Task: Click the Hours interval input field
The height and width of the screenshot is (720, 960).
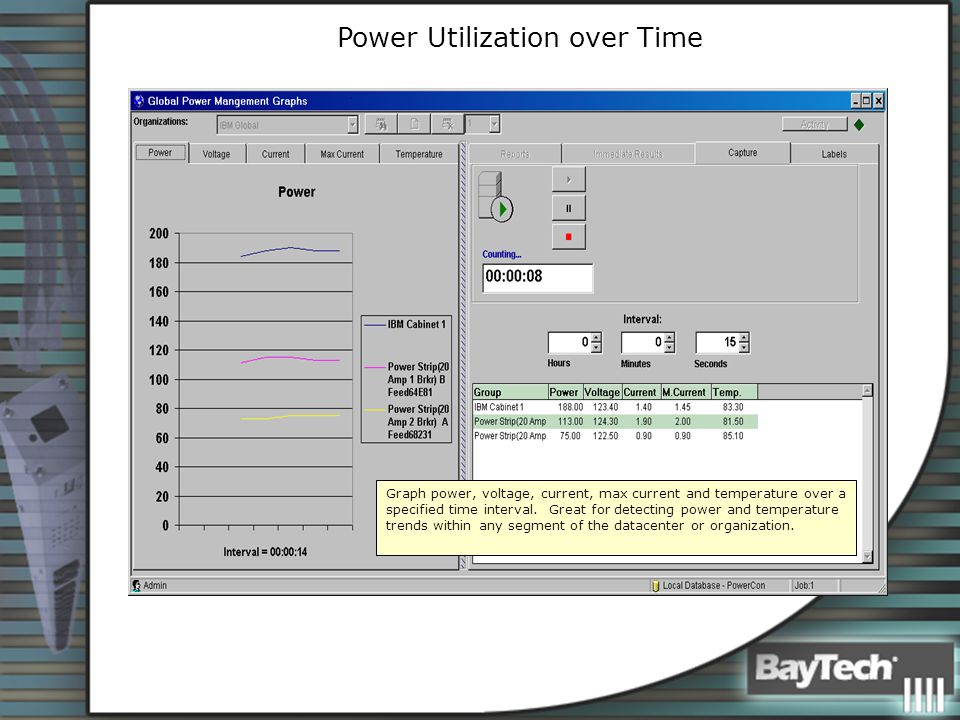Action: point(570,342)
